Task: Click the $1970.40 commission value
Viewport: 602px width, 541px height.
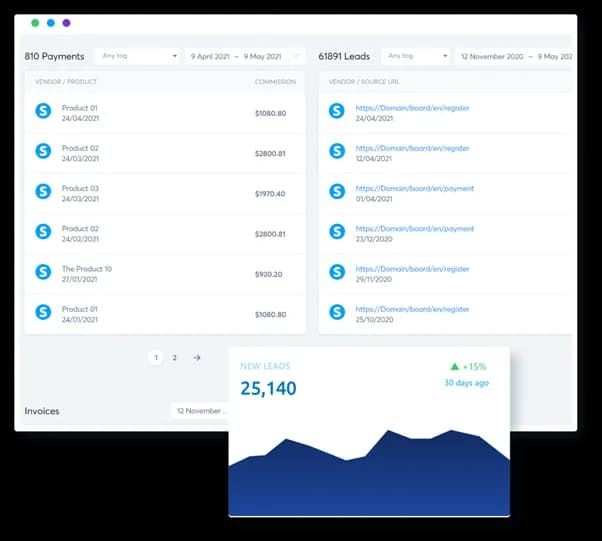Action: coord(270,194)
